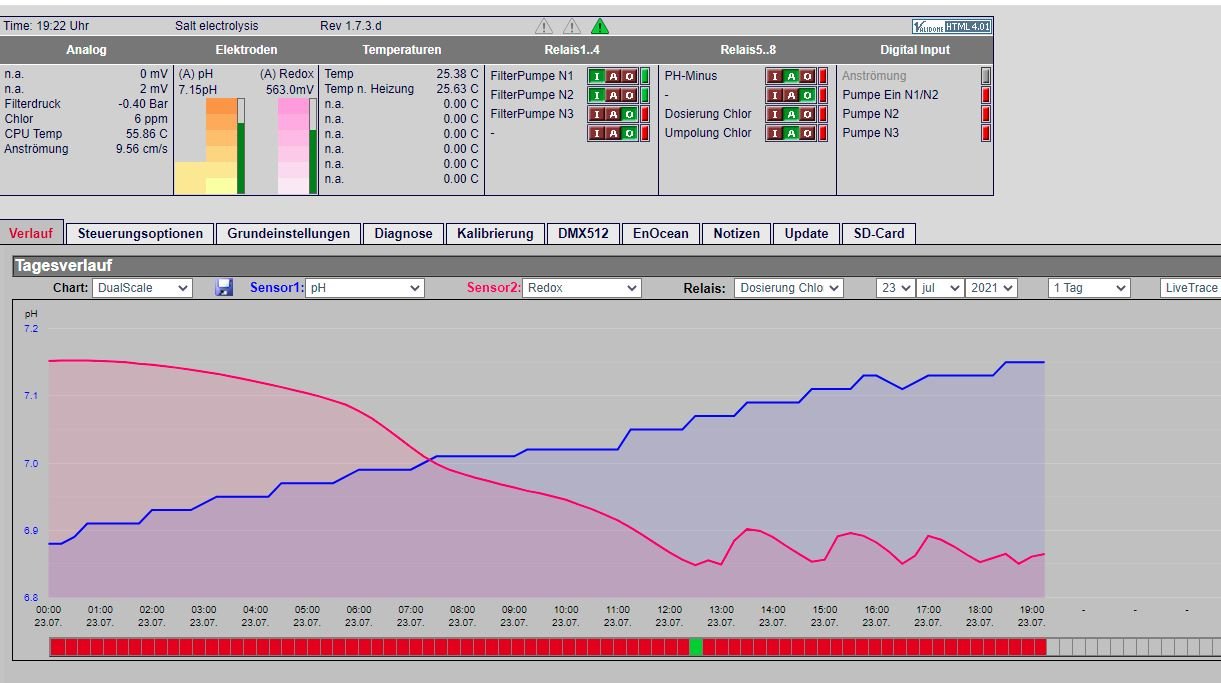Image resolution: width=1221 pixels, height=683 pixels.
Task: Click the PH-Minus red status indicator
Action: click(823, 75)
